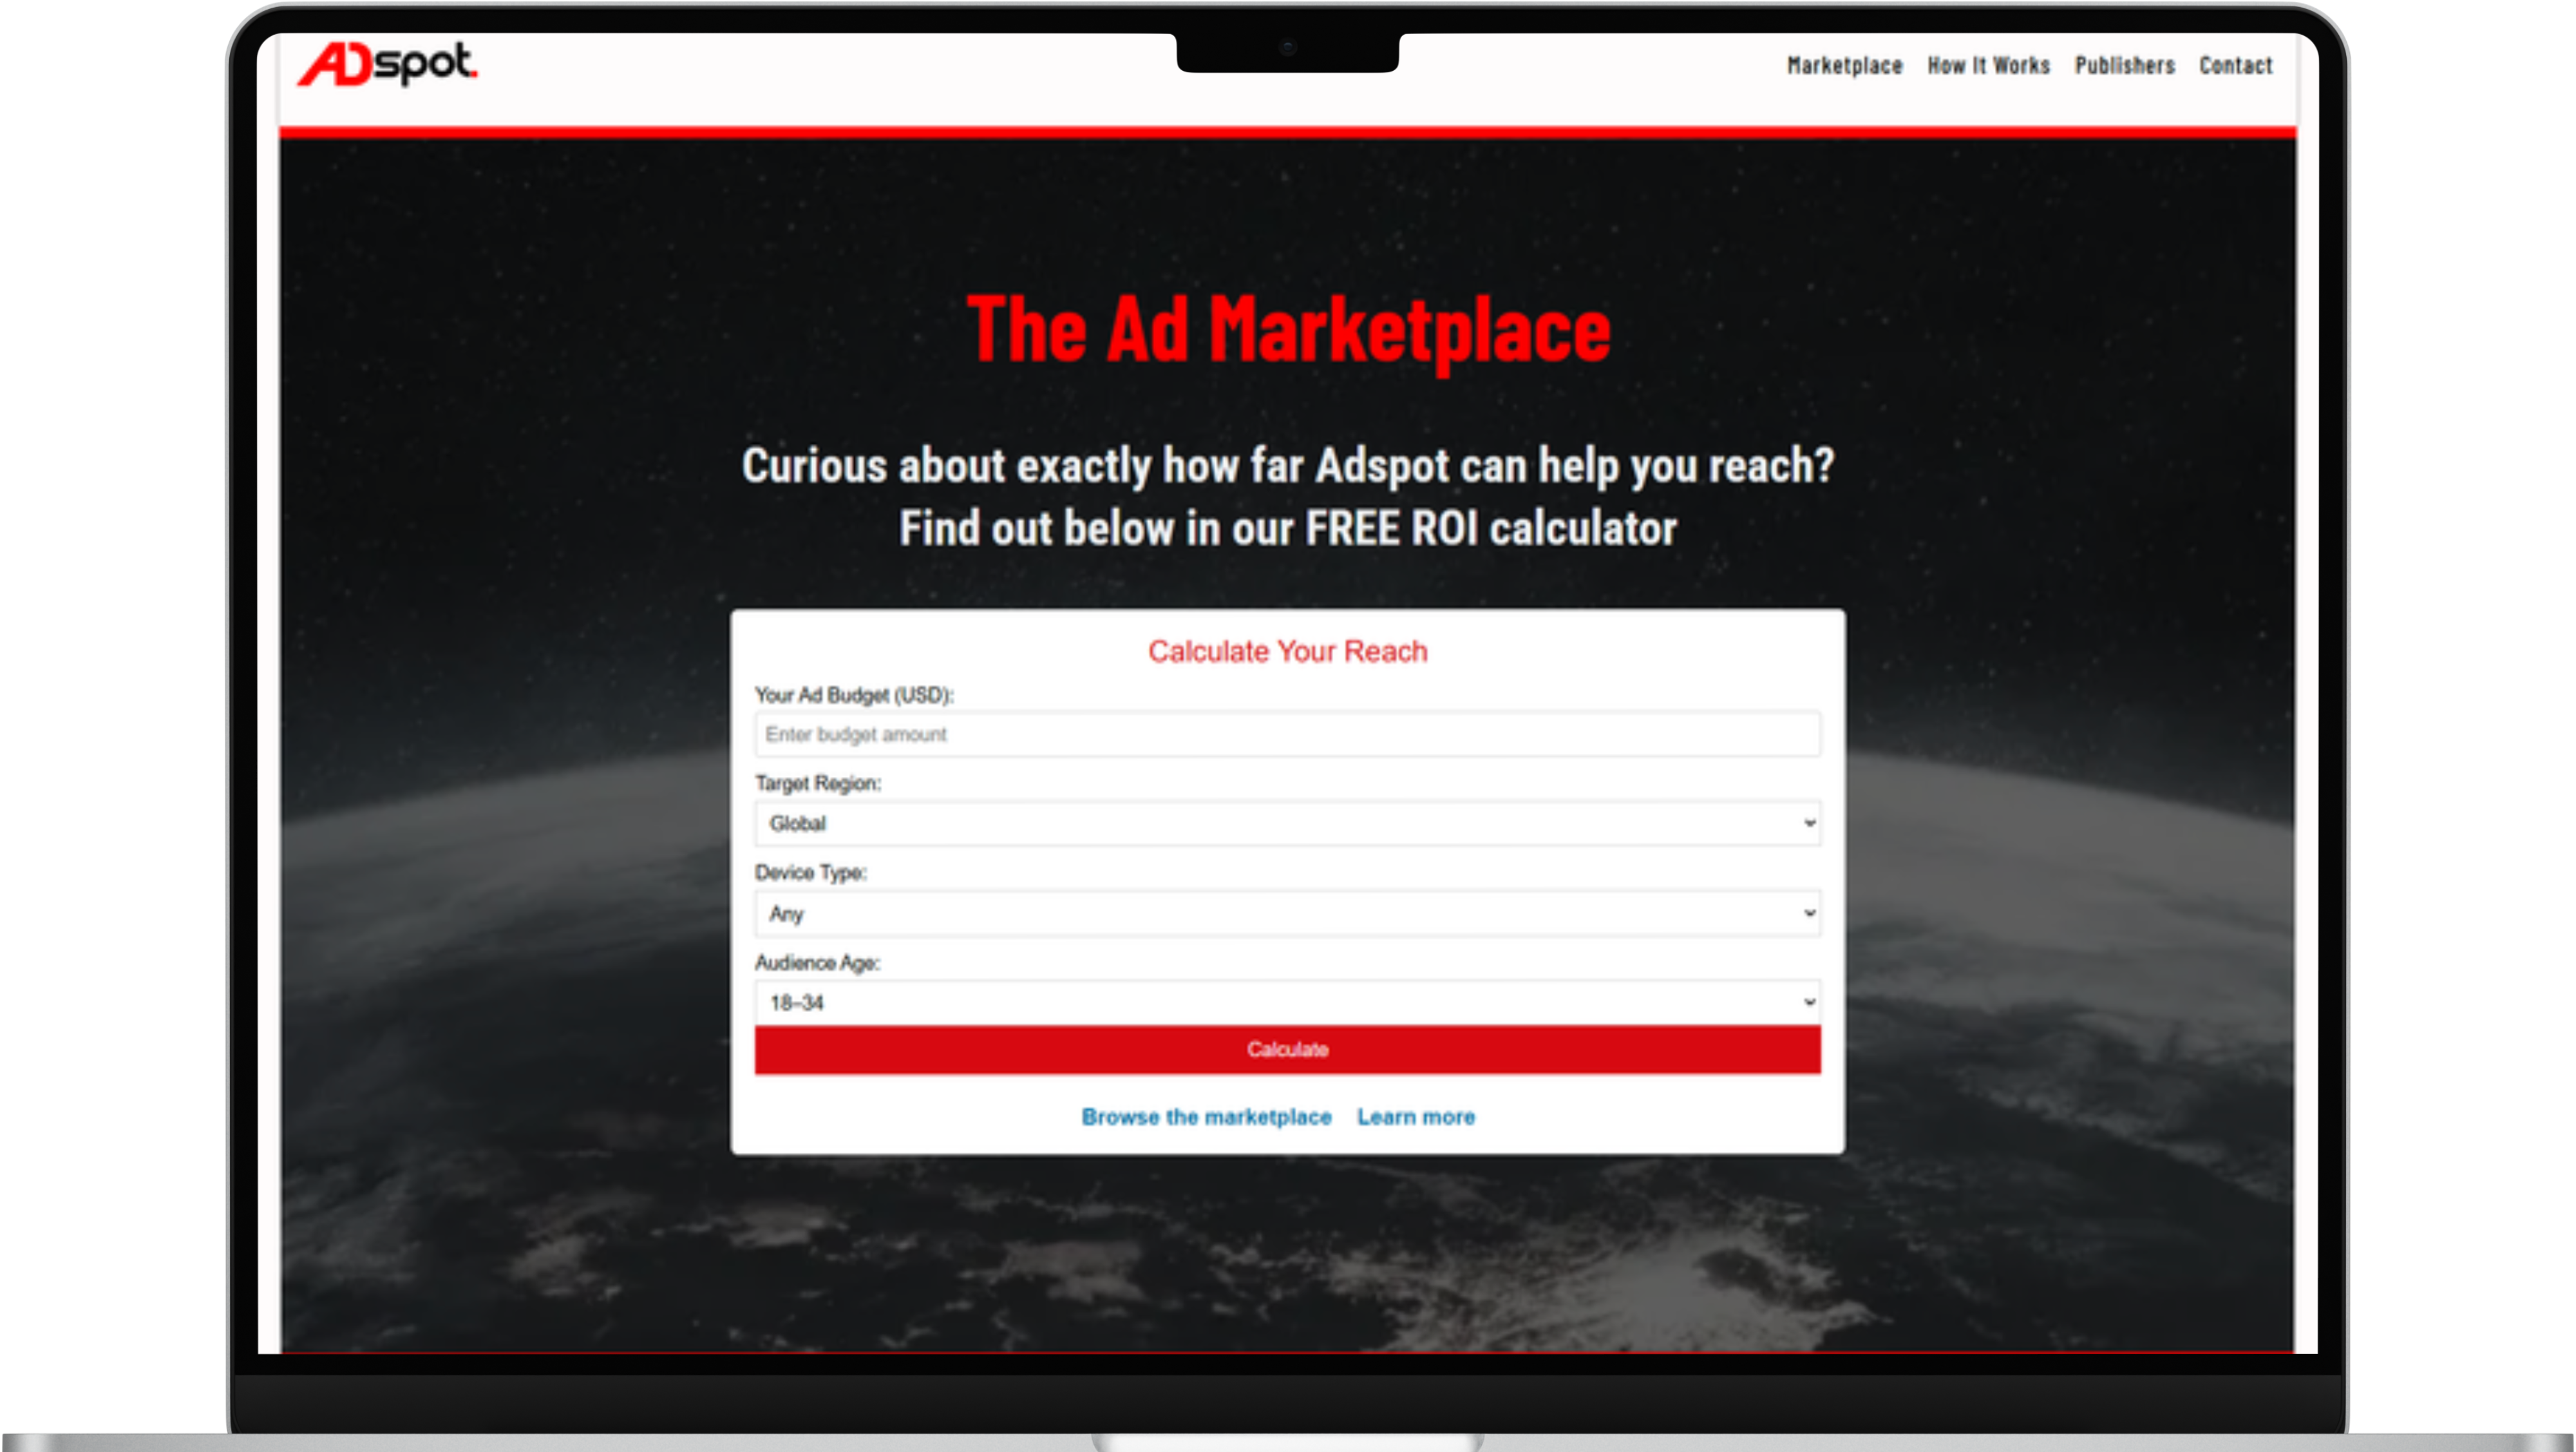Follow the Browse the marketplace link
This screenshot has width=2576, height=1452.
1206,1117
